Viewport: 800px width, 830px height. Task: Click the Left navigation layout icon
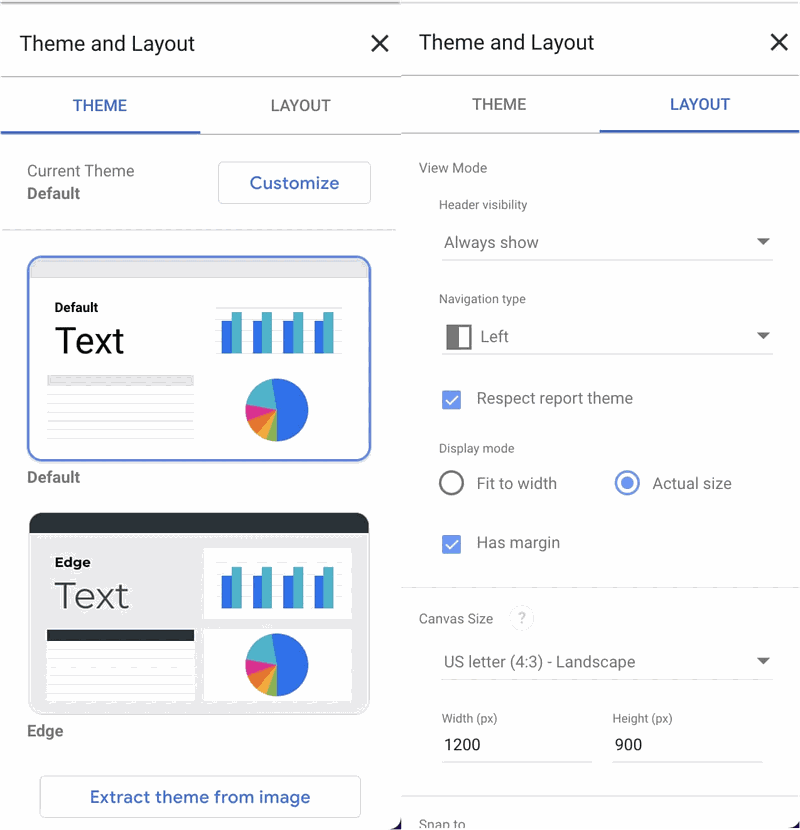458,337
